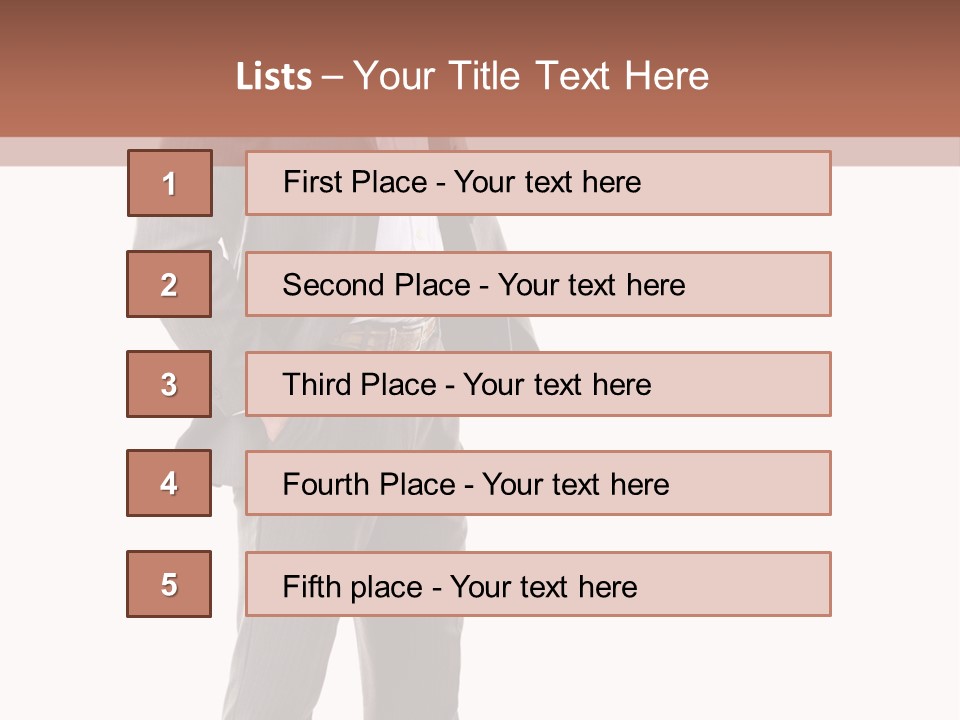Image resolution: width=960 pixels, height=720 pixels.
Task: Click 'Your text here' in First Place bar
Action: click(x=547, y=182)
